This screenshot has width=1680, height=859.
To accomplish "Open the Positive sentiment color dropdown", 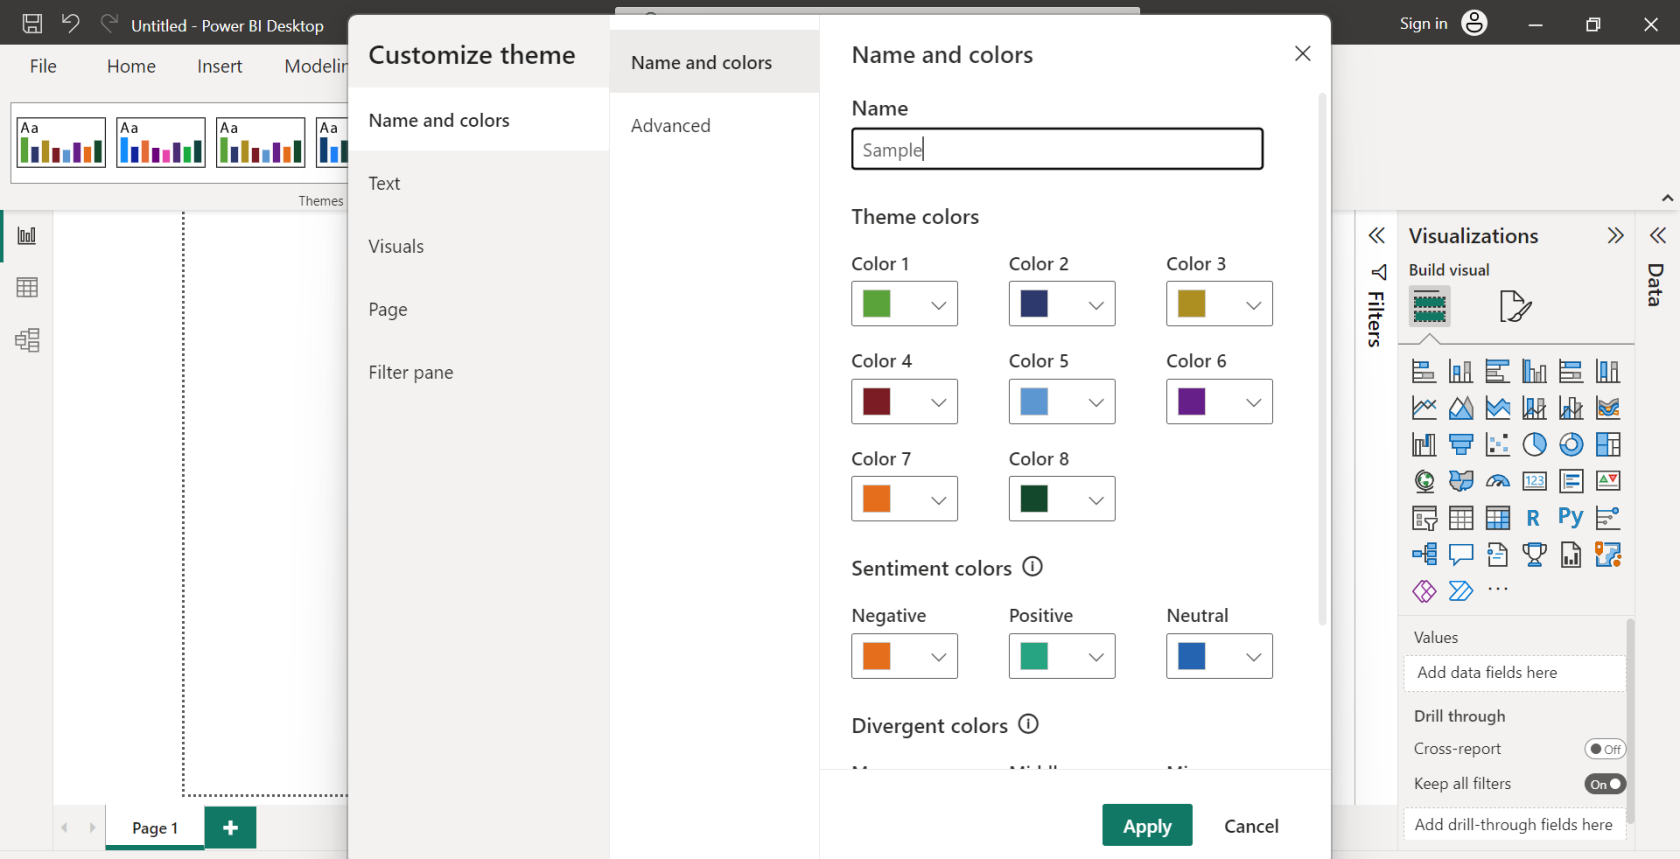I will tap(1061, 656).
